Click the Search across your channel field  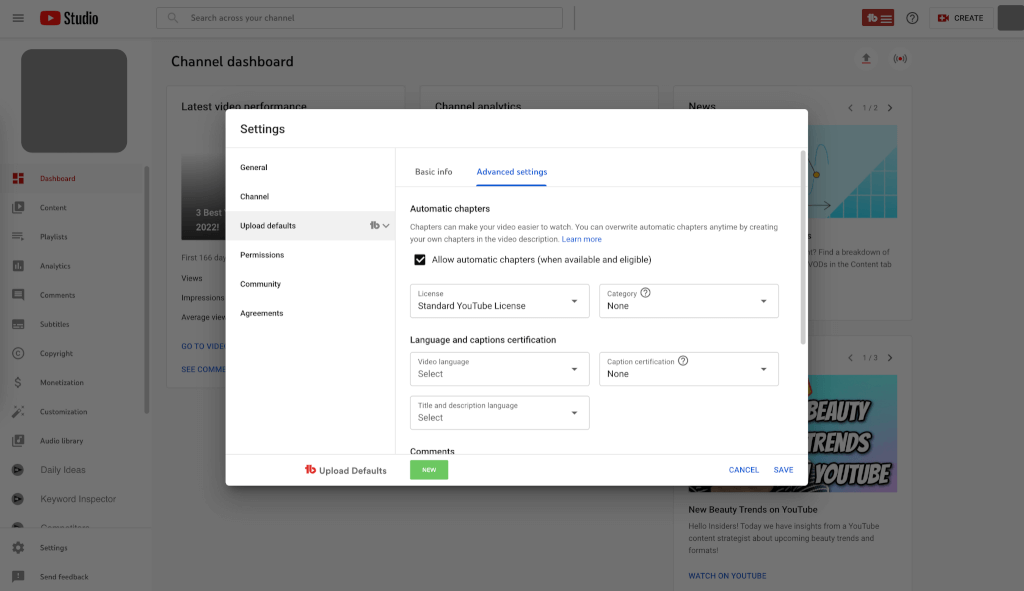(360, 18)
